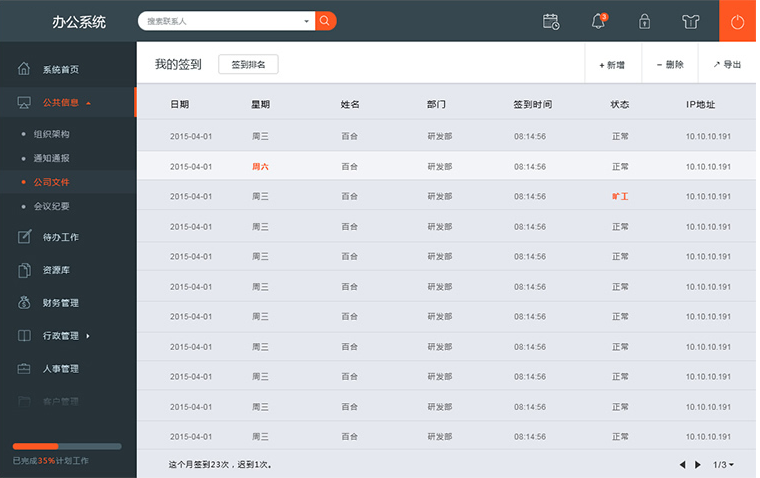Click the − 删除 button
Screen dimensions: 760x478
point(670,64)
